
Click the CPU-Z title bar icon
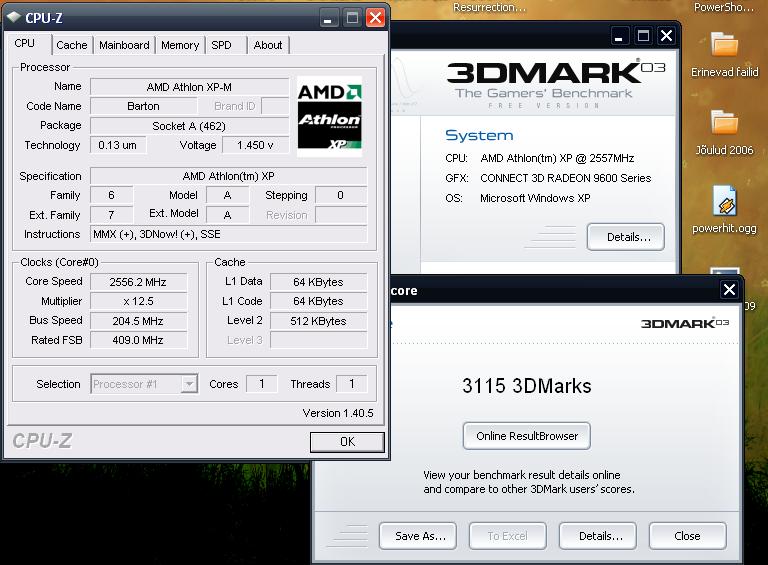tap(14, 18)
